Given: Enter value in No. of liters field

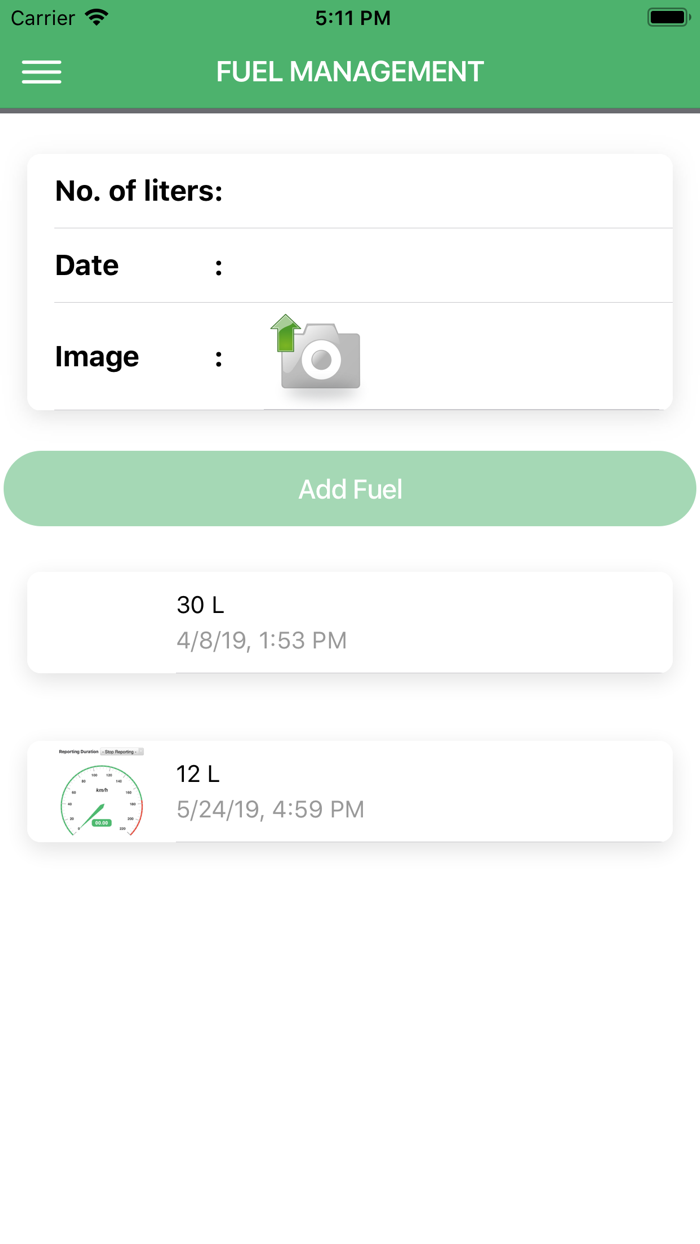Looking at the screenshot, I should pos(445,191).
